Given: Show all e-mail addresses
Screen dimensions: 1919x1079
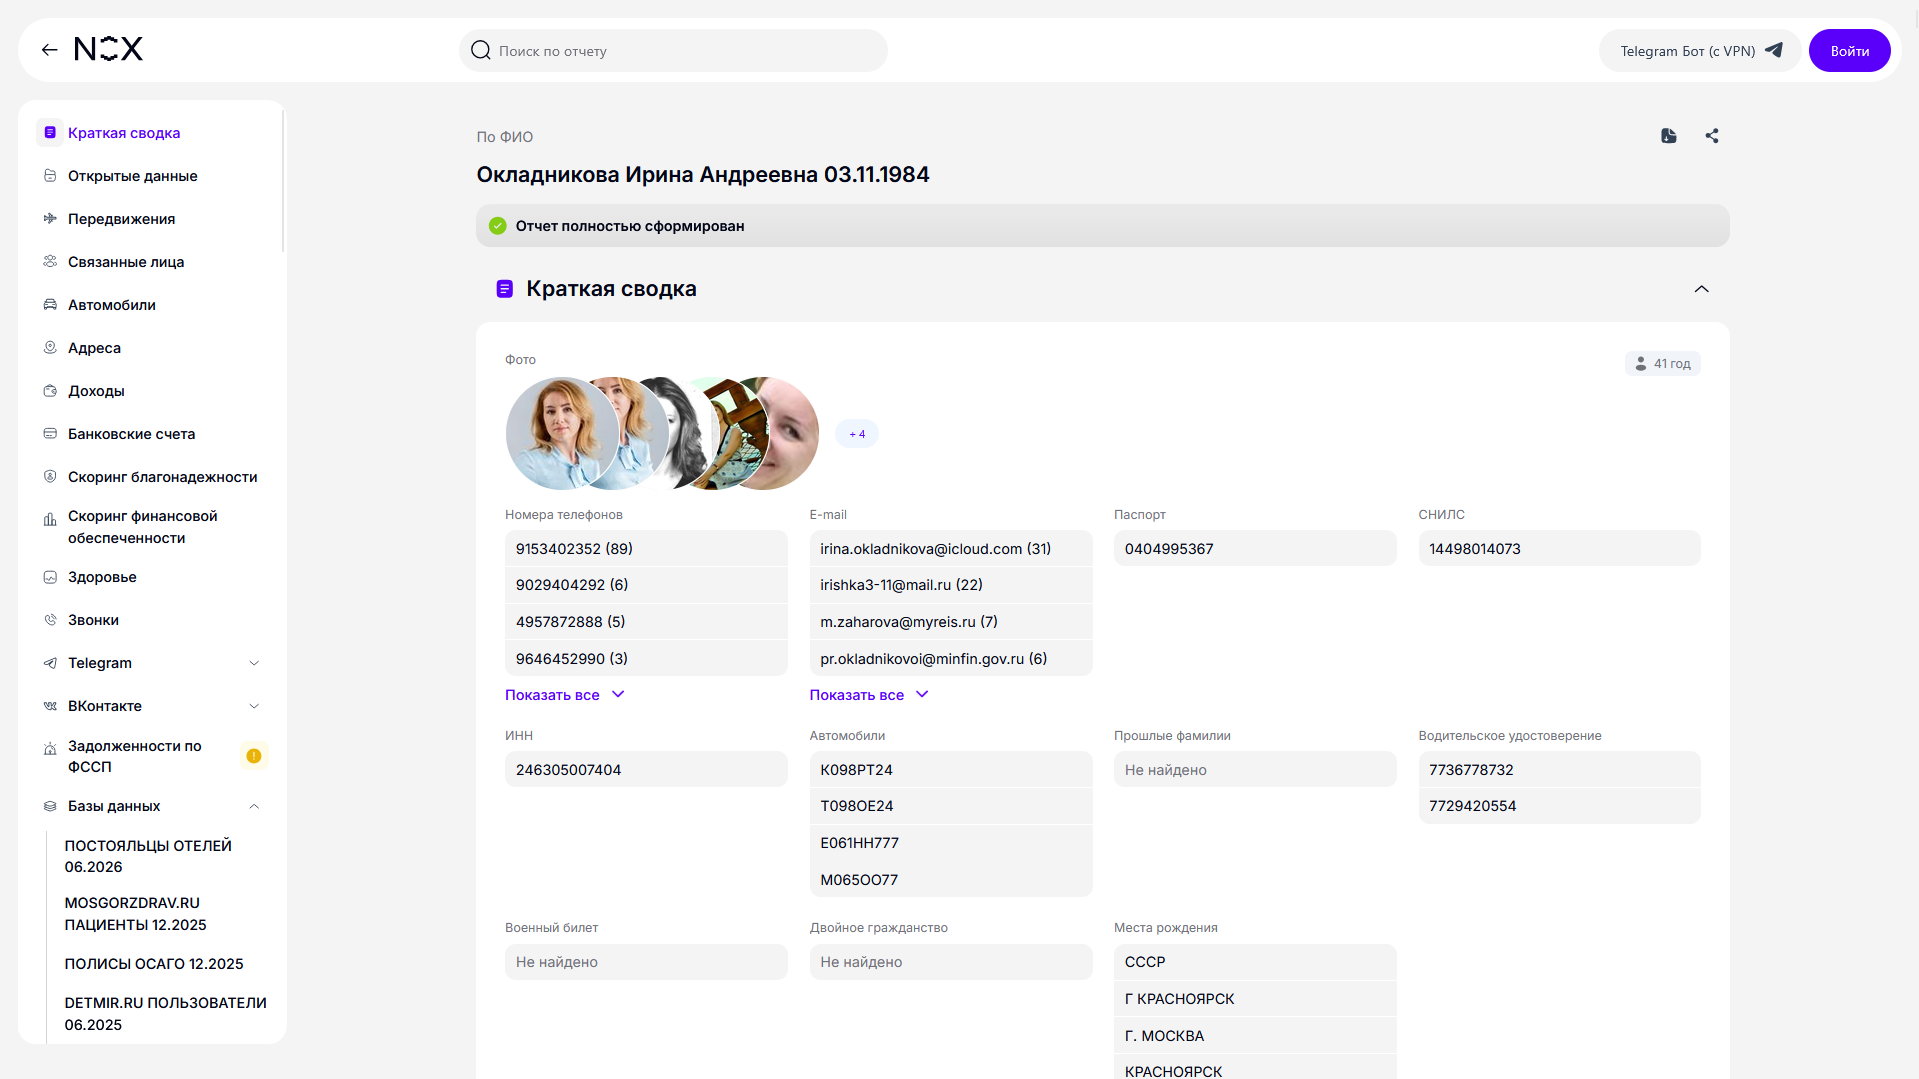Looking at the screenshot, I should (869, 695).
